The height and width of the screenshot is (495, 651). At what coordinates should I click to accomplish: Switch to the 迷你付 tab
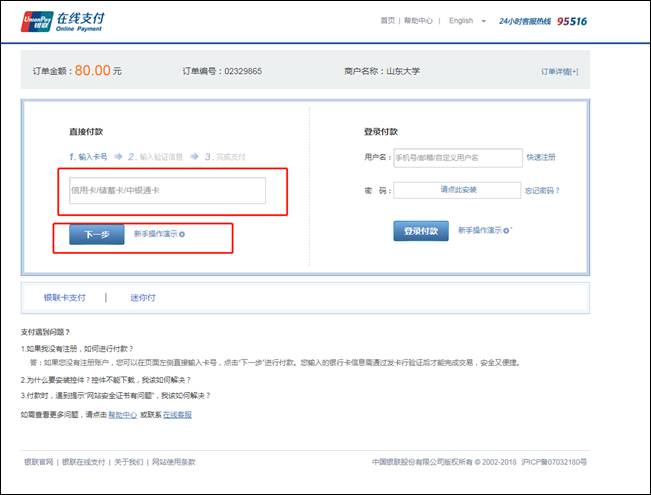pyautogui.click(x=143, y=297)
